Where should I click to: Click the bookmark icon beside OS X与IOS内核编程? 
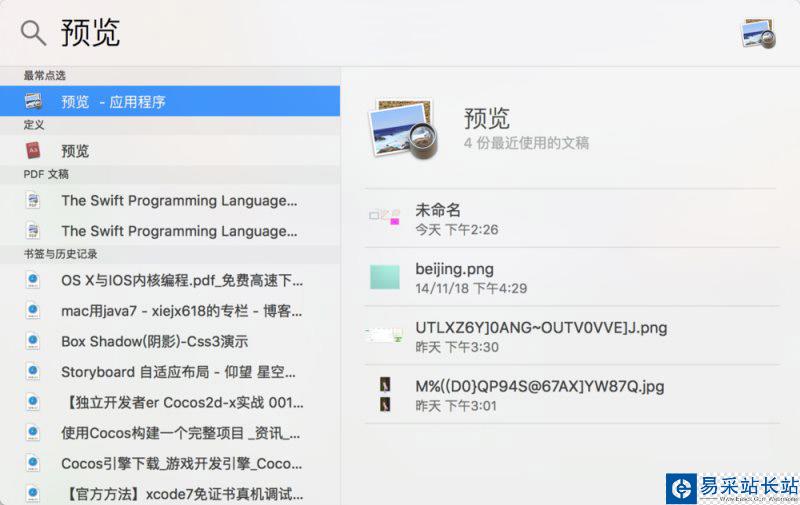click(x=33, y=280)
